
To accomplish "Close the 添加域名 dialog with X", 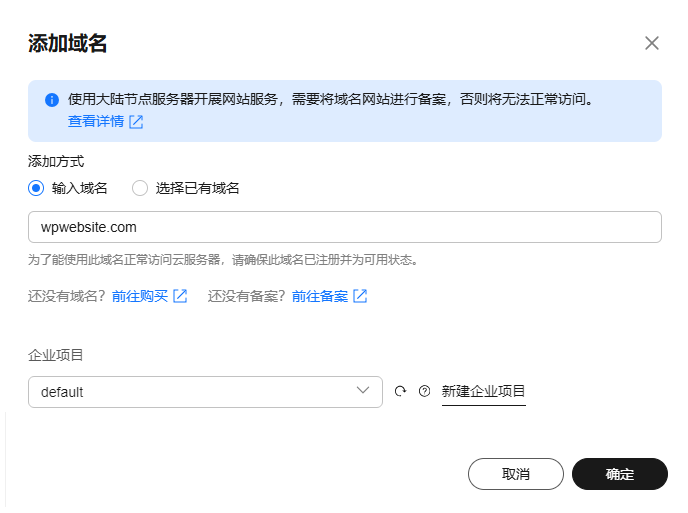I will (652, 43).
